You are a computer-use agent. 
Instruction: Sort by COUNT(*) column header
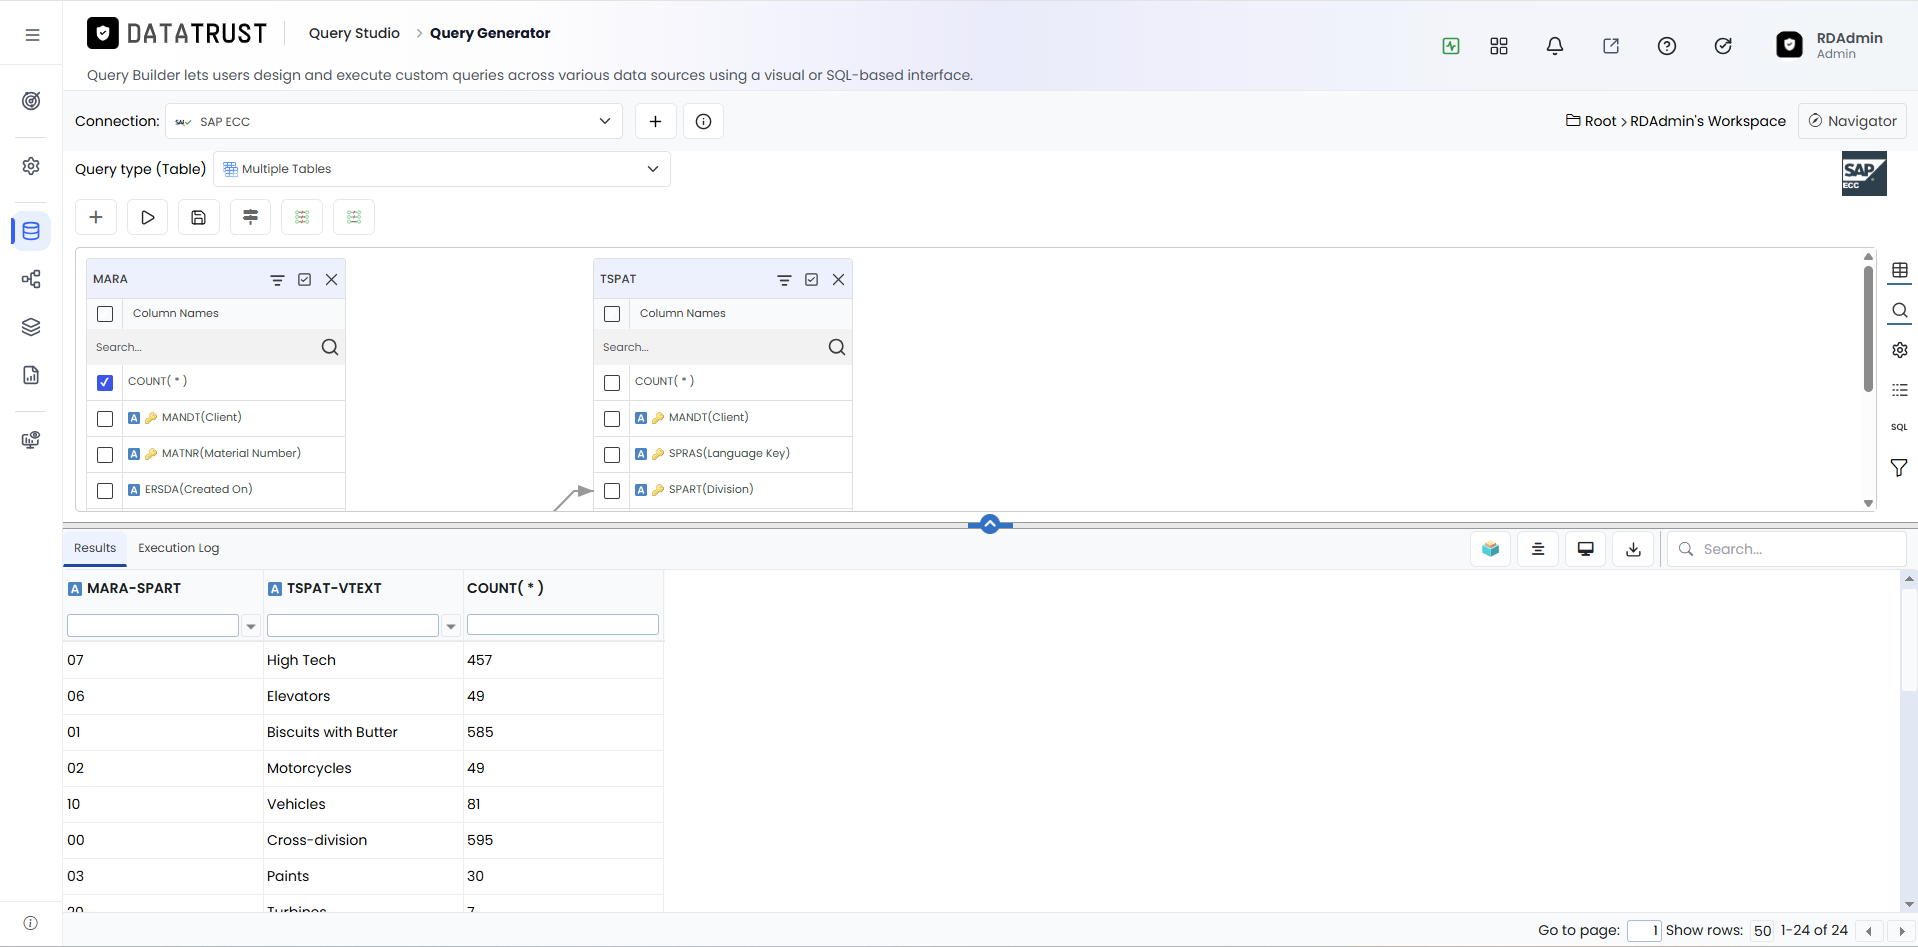coord(505,588)
